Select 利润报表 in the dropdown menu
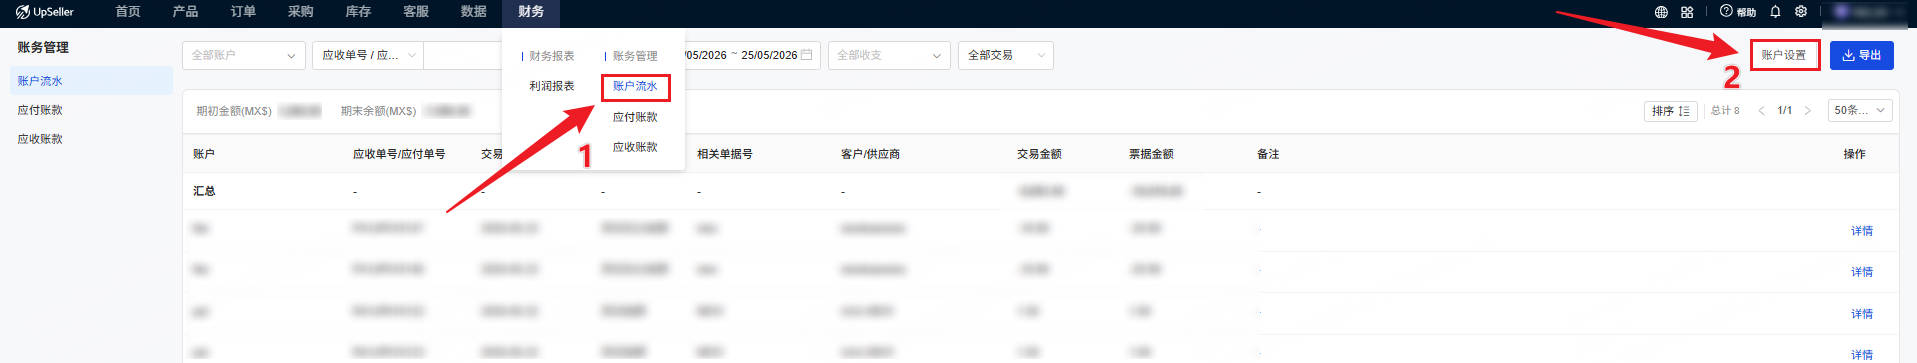Screen dimensions: 1917x363 coord(552,86)
